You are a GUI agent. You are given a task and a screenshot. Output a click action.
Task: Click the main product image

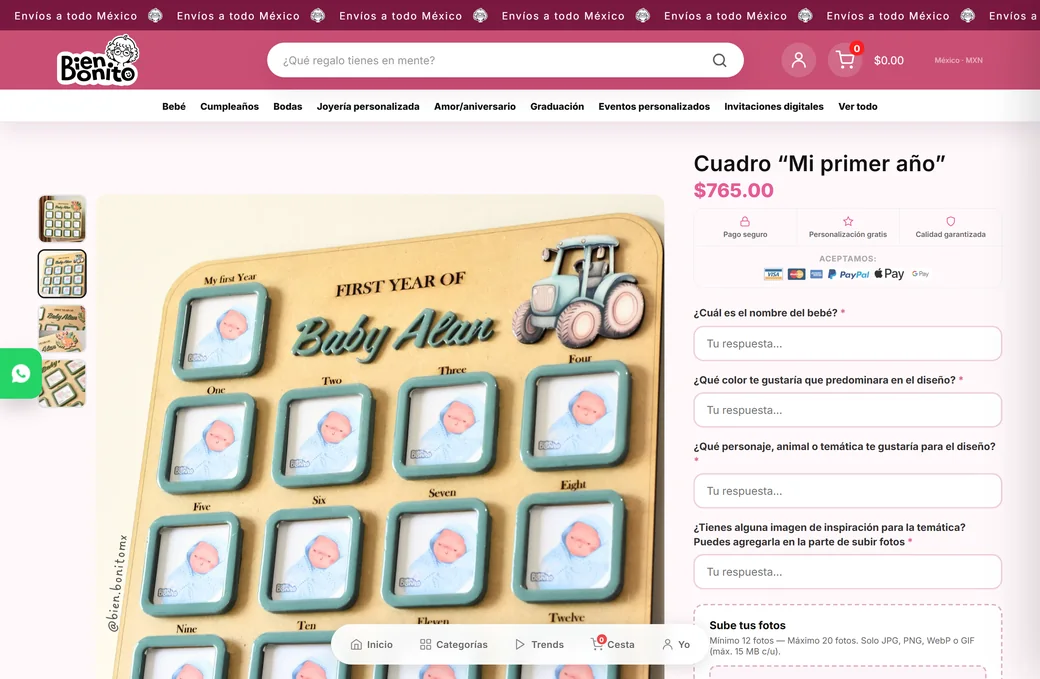tap(381, 436)
